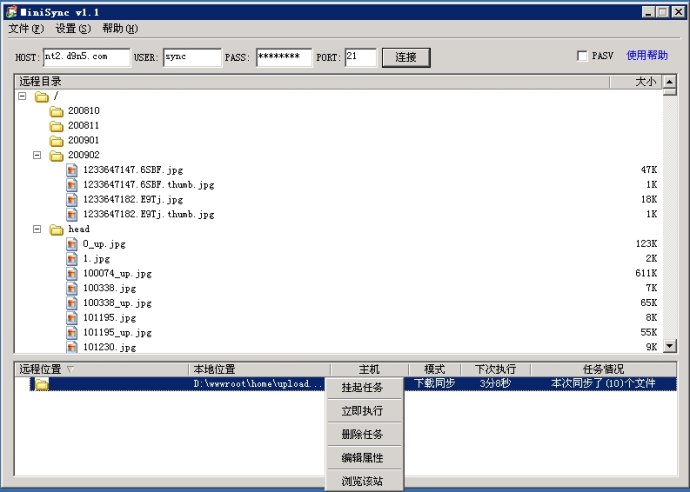
Task: Select the 101230.jpg file icon
Action: pyautogui.click(x=72, y=347)
